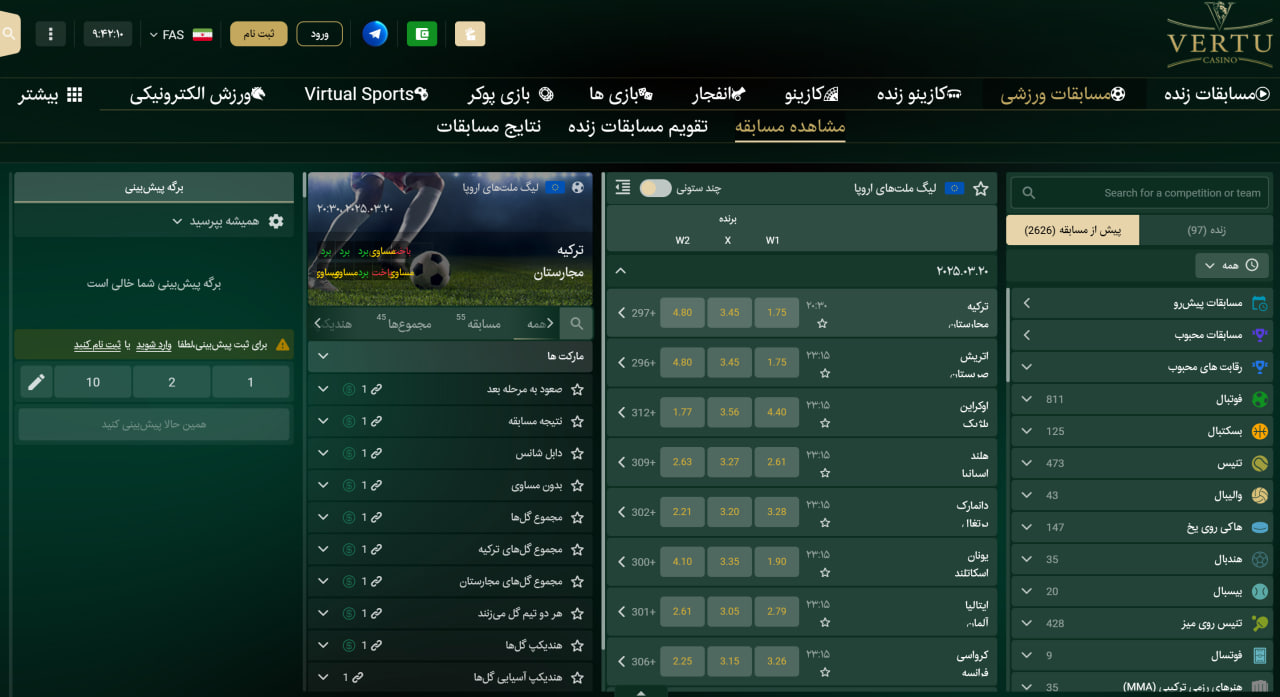Screen dimensions: 1280x697
Task: Favorite the لیگ ملت‌های اروپا league star
Action: (x=981, y=188)
